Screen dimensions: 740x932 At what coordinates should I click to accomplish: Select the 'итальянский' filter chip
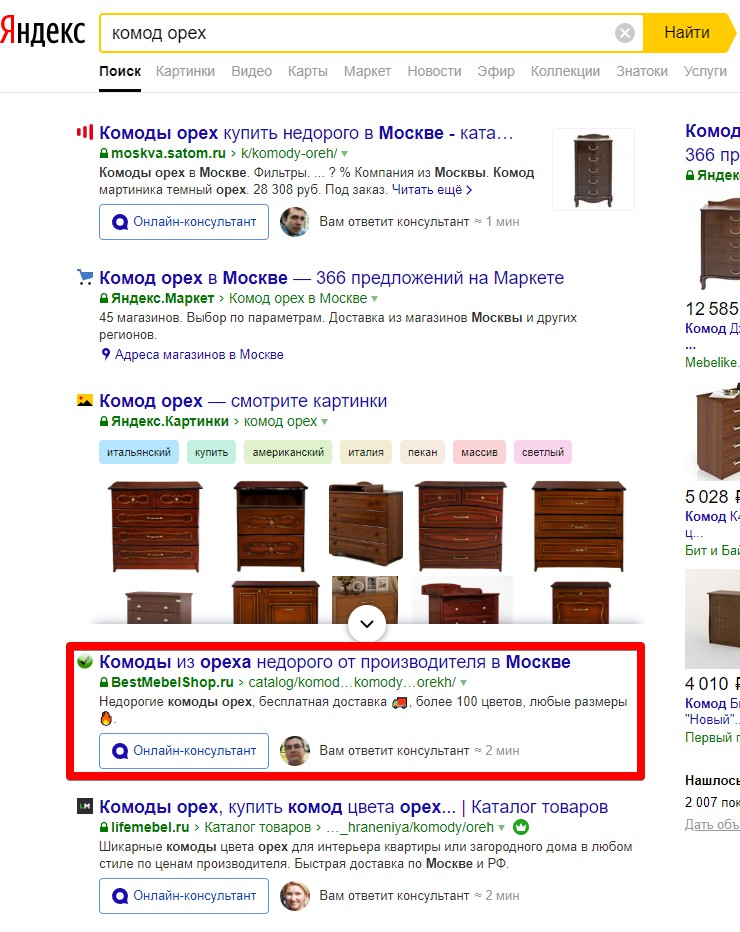pyautogui.click(x=138, y=452)
